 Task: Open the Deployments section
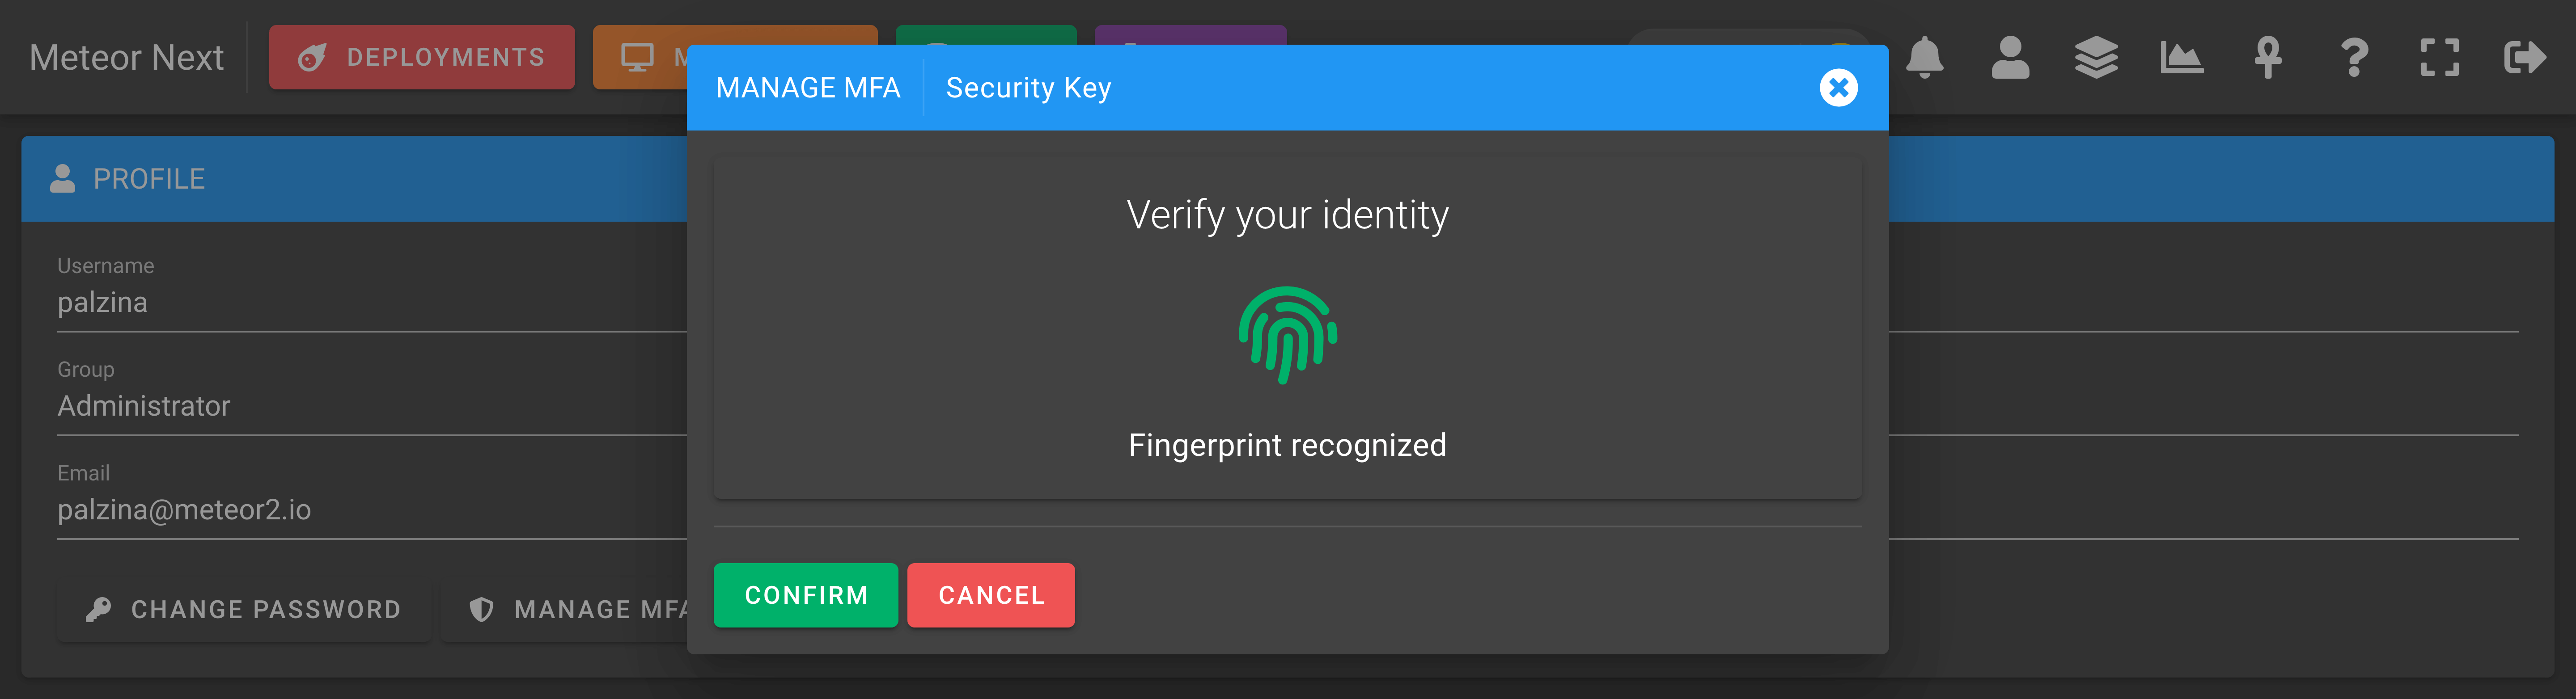coord(422,57)
